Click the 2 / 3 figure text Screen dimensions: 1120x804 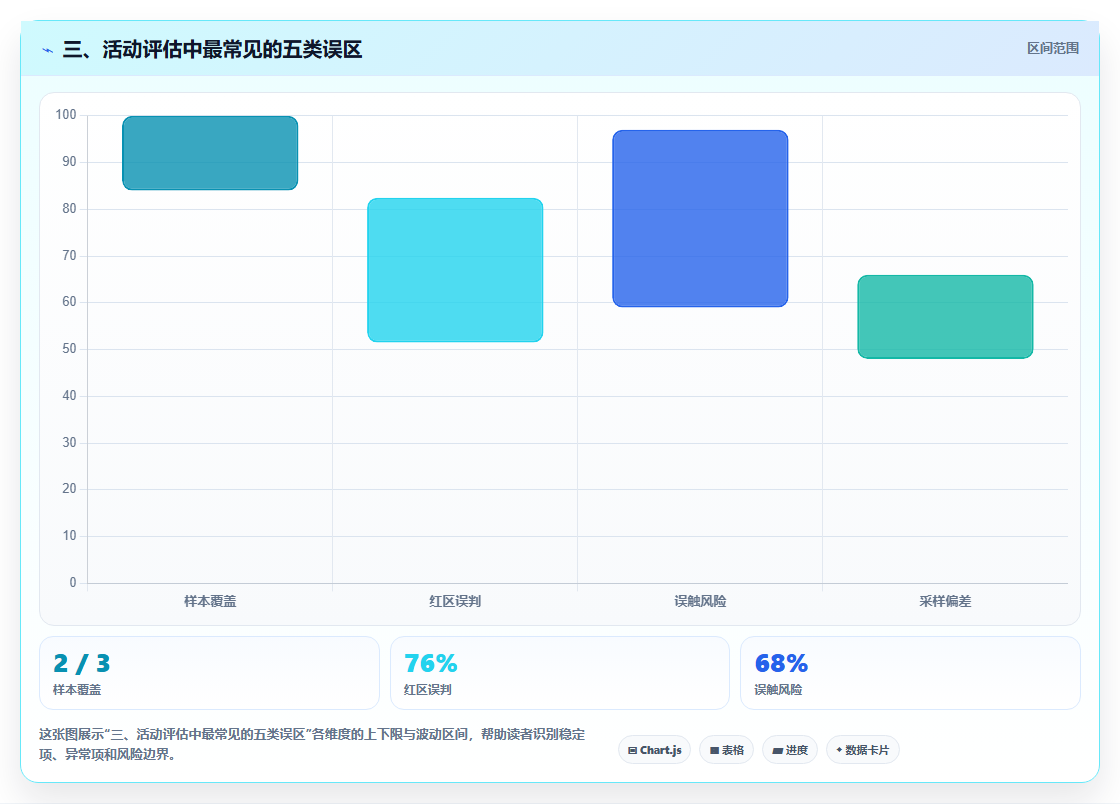coord(81,663)
